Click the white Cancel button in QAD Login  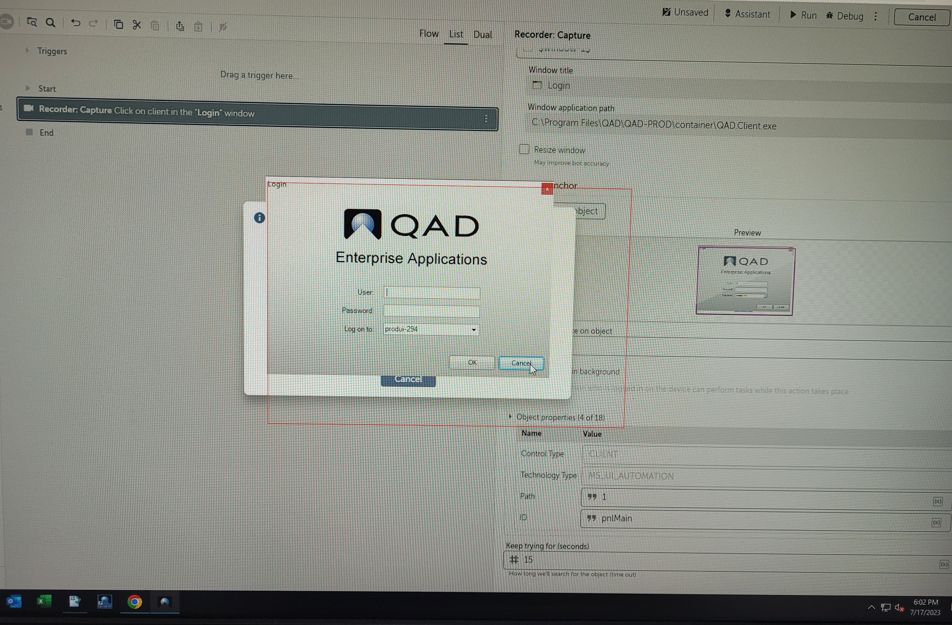521,363
